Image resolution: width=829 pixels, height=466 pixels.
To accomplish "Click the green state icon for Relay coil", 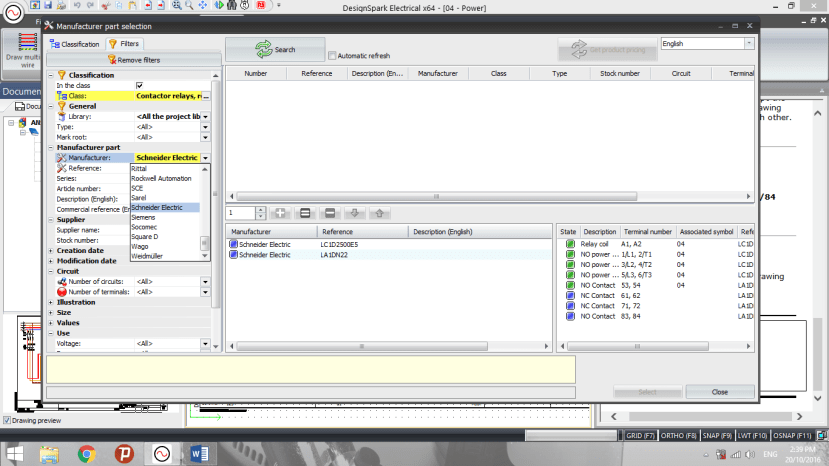I will click(570, 244).
